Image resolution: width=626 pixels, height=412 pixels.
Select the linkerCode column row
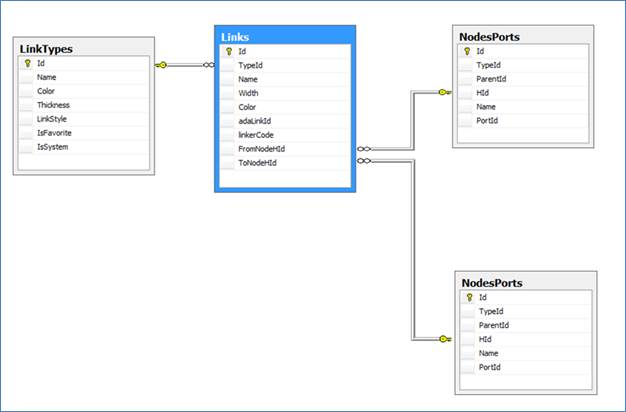pyautogui.click(x=259, y=134)
